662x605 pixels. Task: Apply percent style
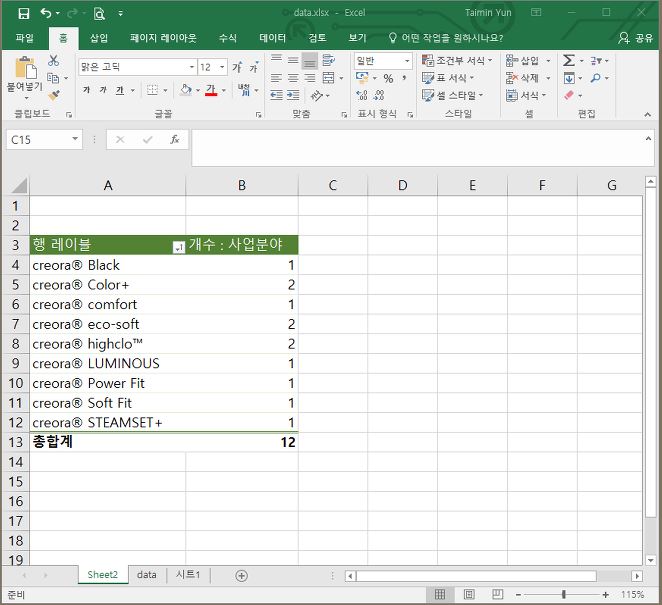(x=388, y=79)
